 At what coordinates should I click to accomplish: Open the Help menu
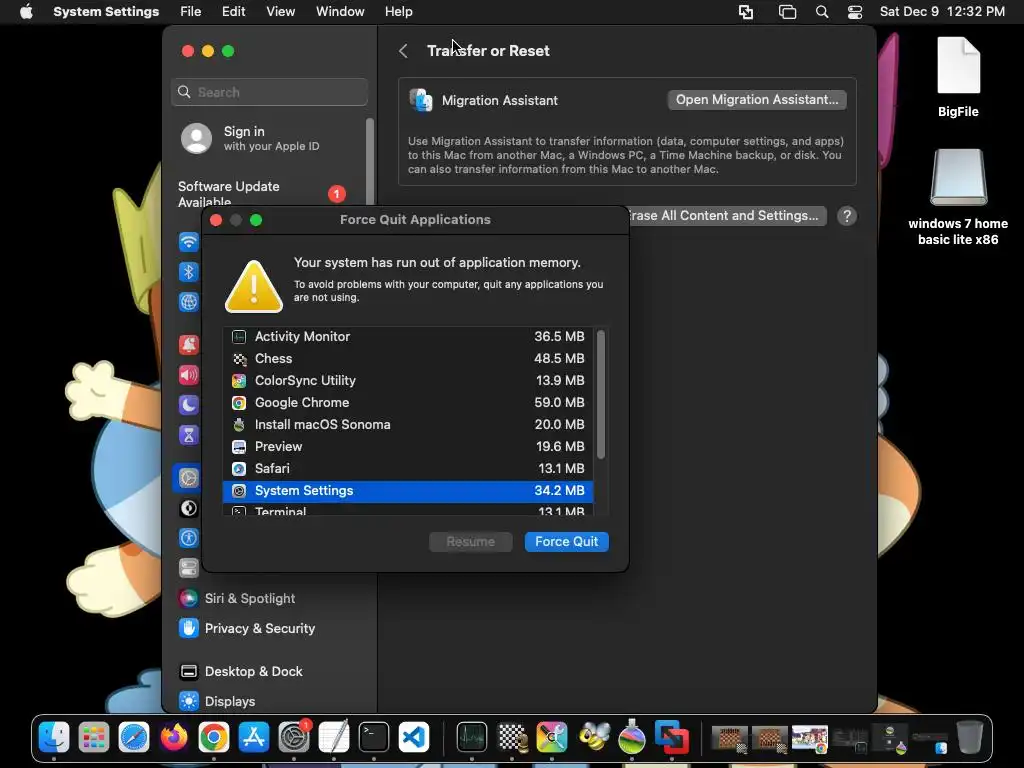(398, 12)
